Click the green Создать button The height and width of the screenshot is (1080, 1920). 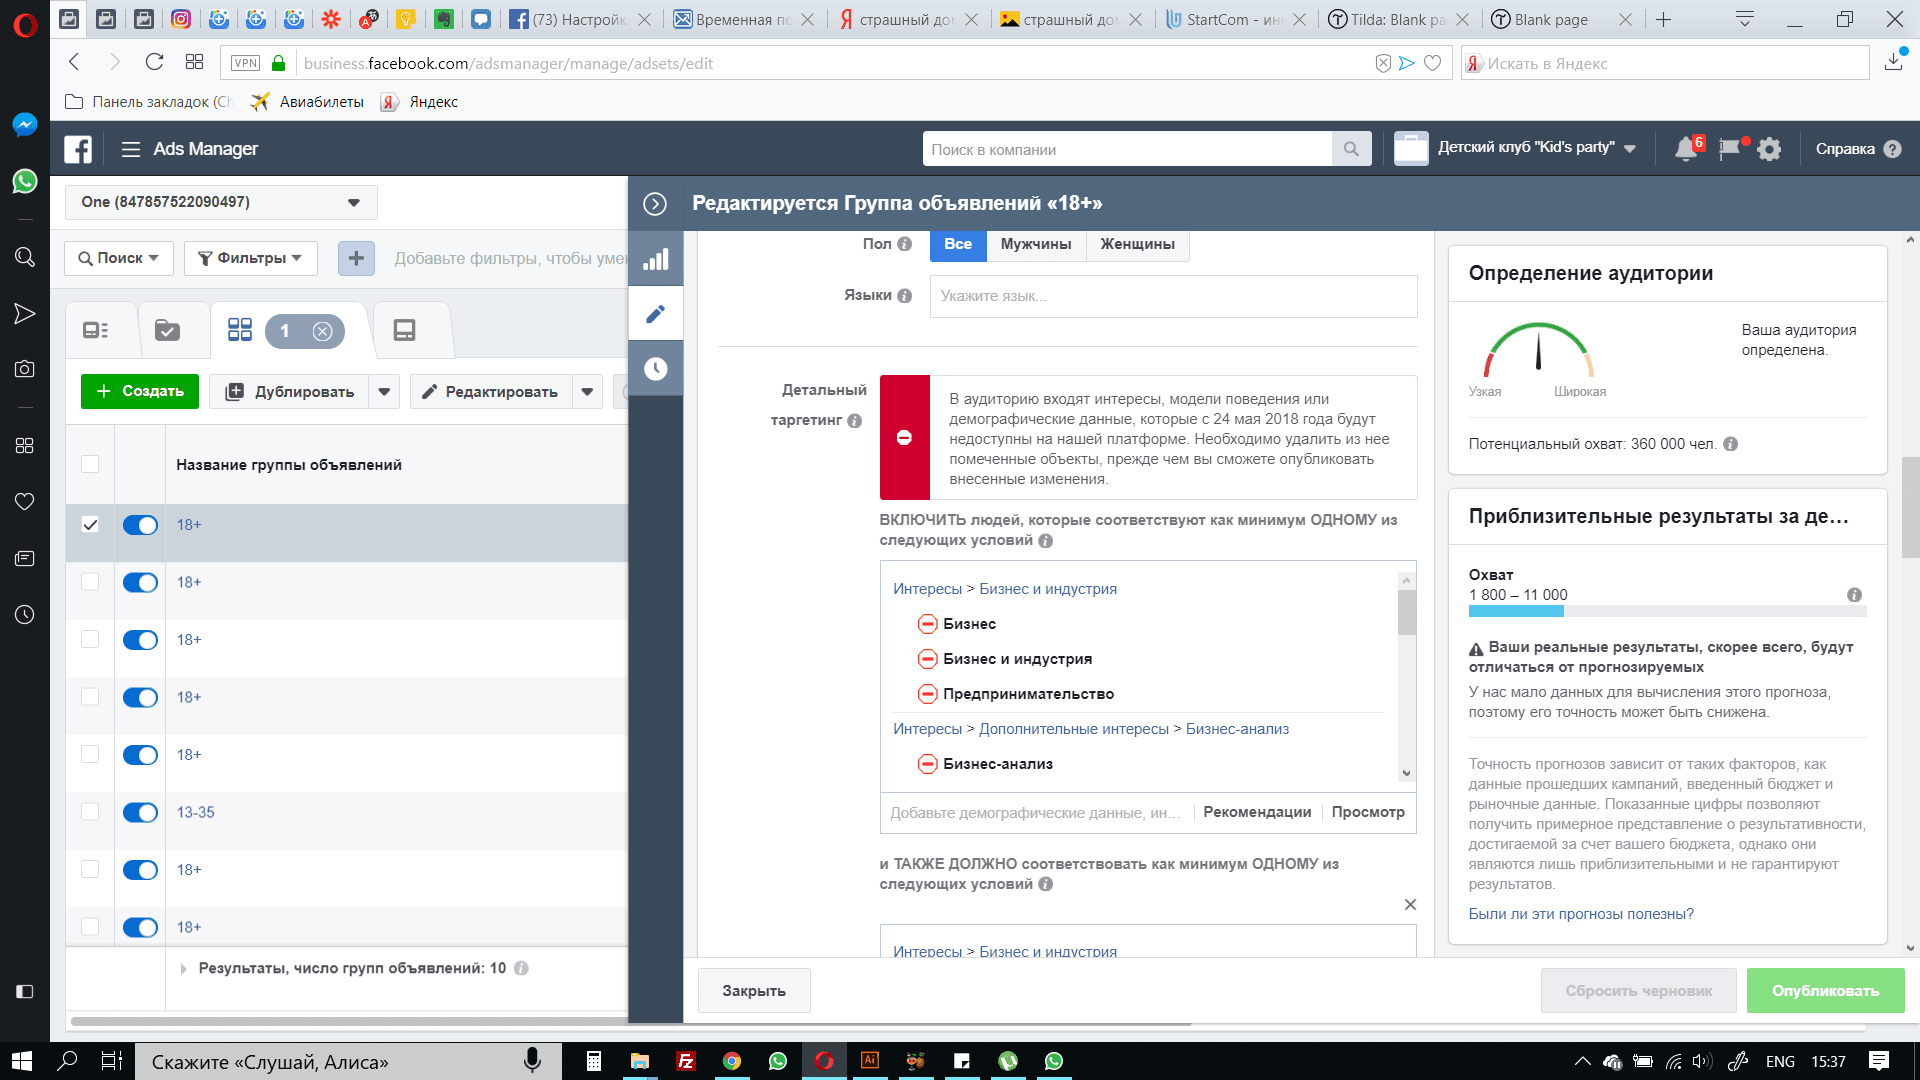[x=140, y=392]
